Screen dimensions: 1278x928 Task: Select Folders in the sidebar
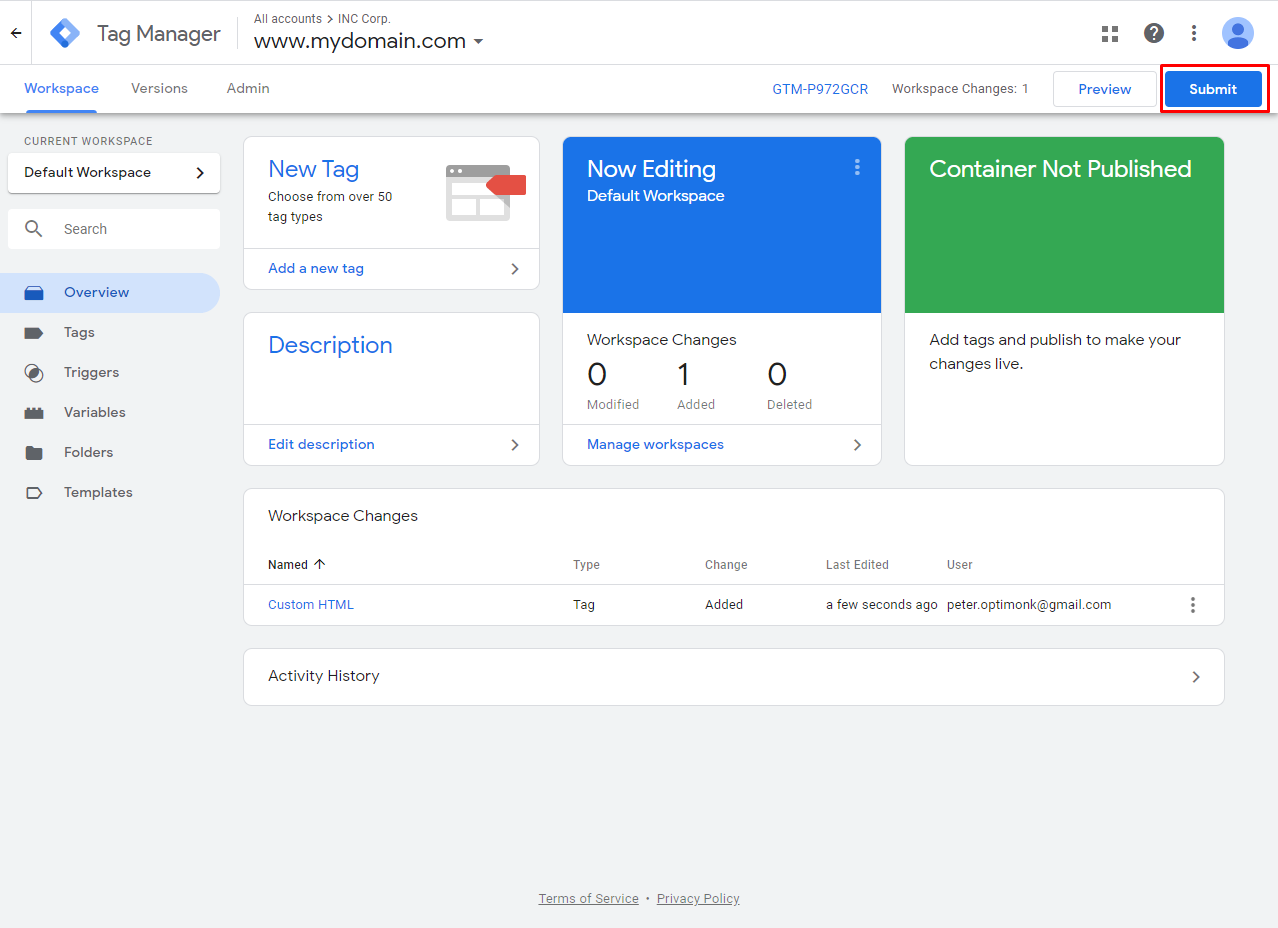(x=110, y=453)
